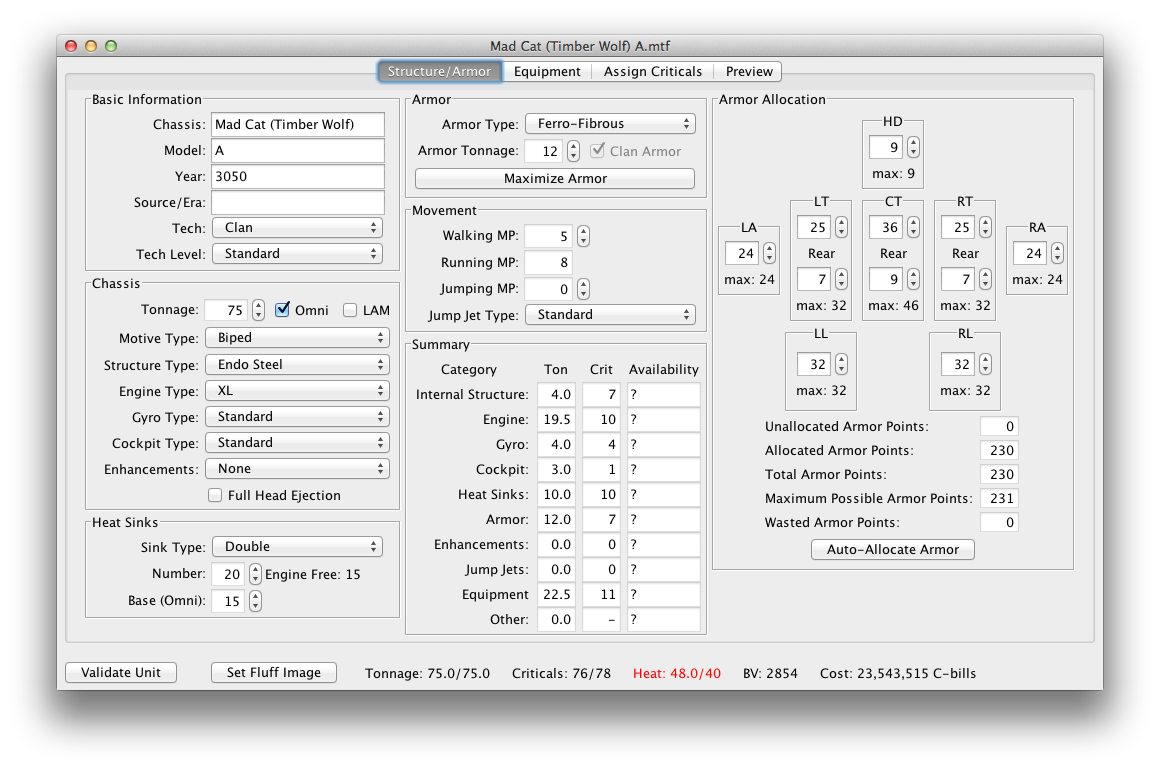The height and width of the screenshot is (769, 1160).
Task: Click the Wasted Armor Points value
Action: [x=999, y=523]
